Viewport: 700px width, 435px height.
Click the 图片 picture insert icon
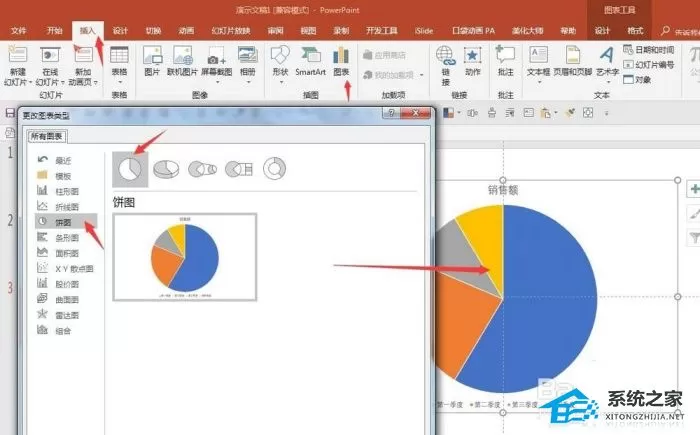tap(152, 61)
